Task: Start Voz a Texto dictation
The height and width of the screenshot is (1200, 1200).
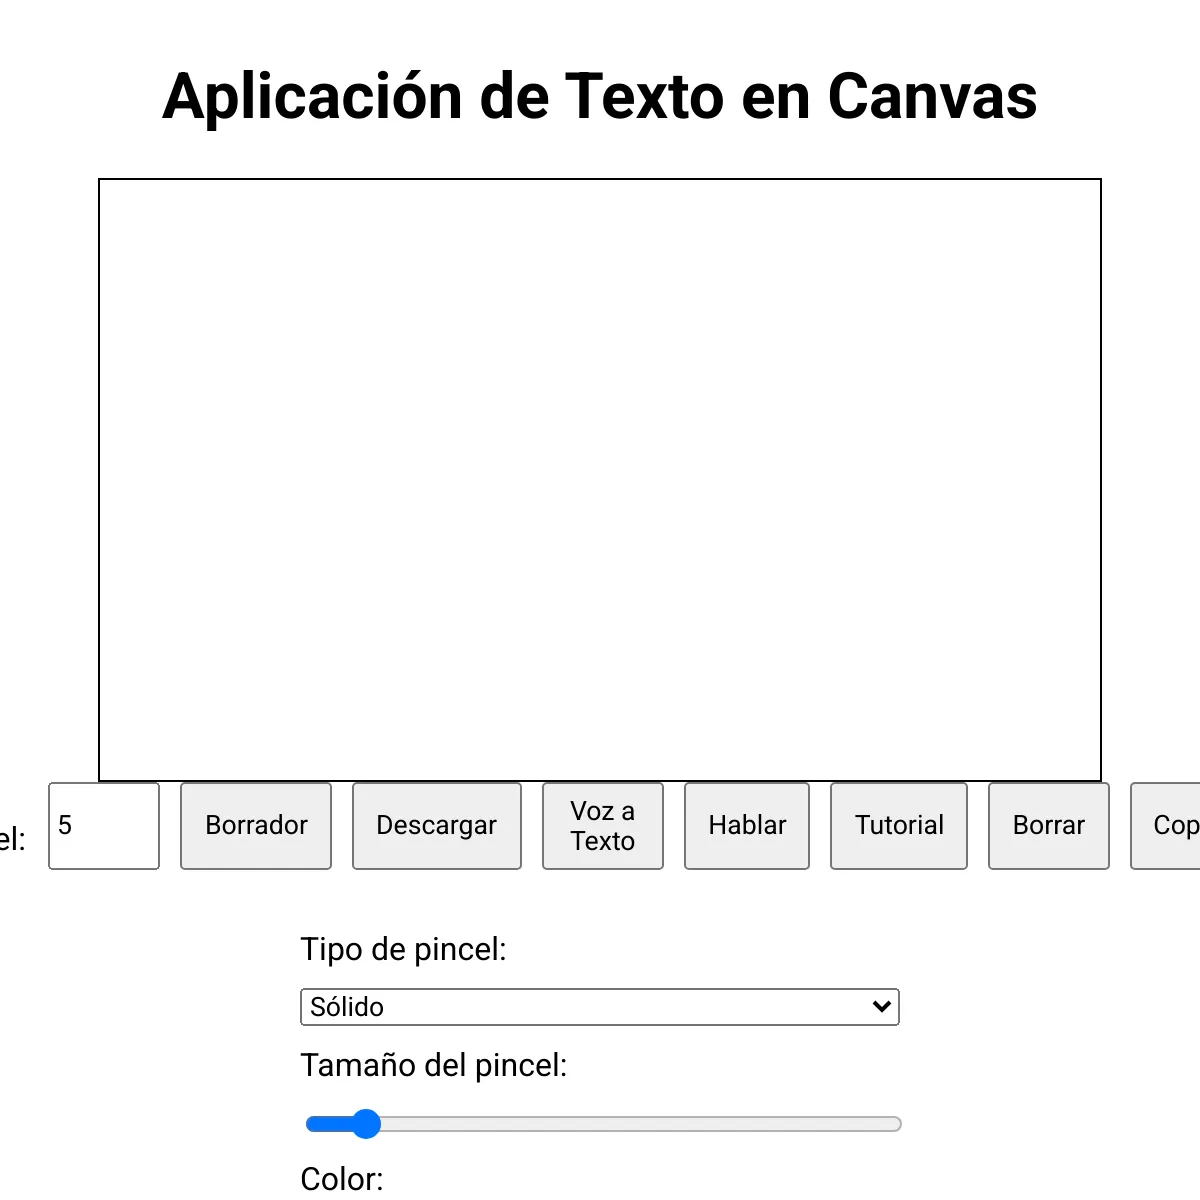Action: tap(603, 826)
